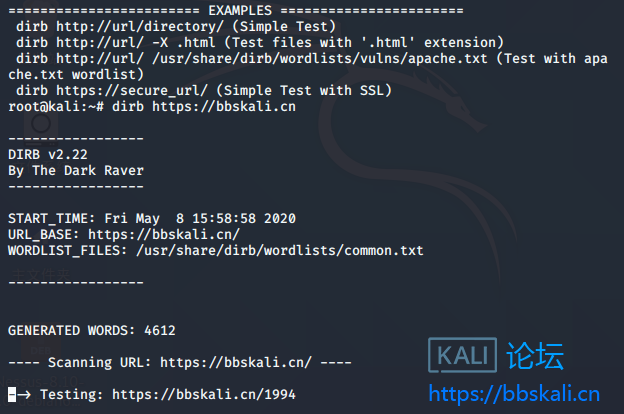Click the testing URL ending in /1994
The width and height of the screenshot is (624, 414).
[203, 395]
